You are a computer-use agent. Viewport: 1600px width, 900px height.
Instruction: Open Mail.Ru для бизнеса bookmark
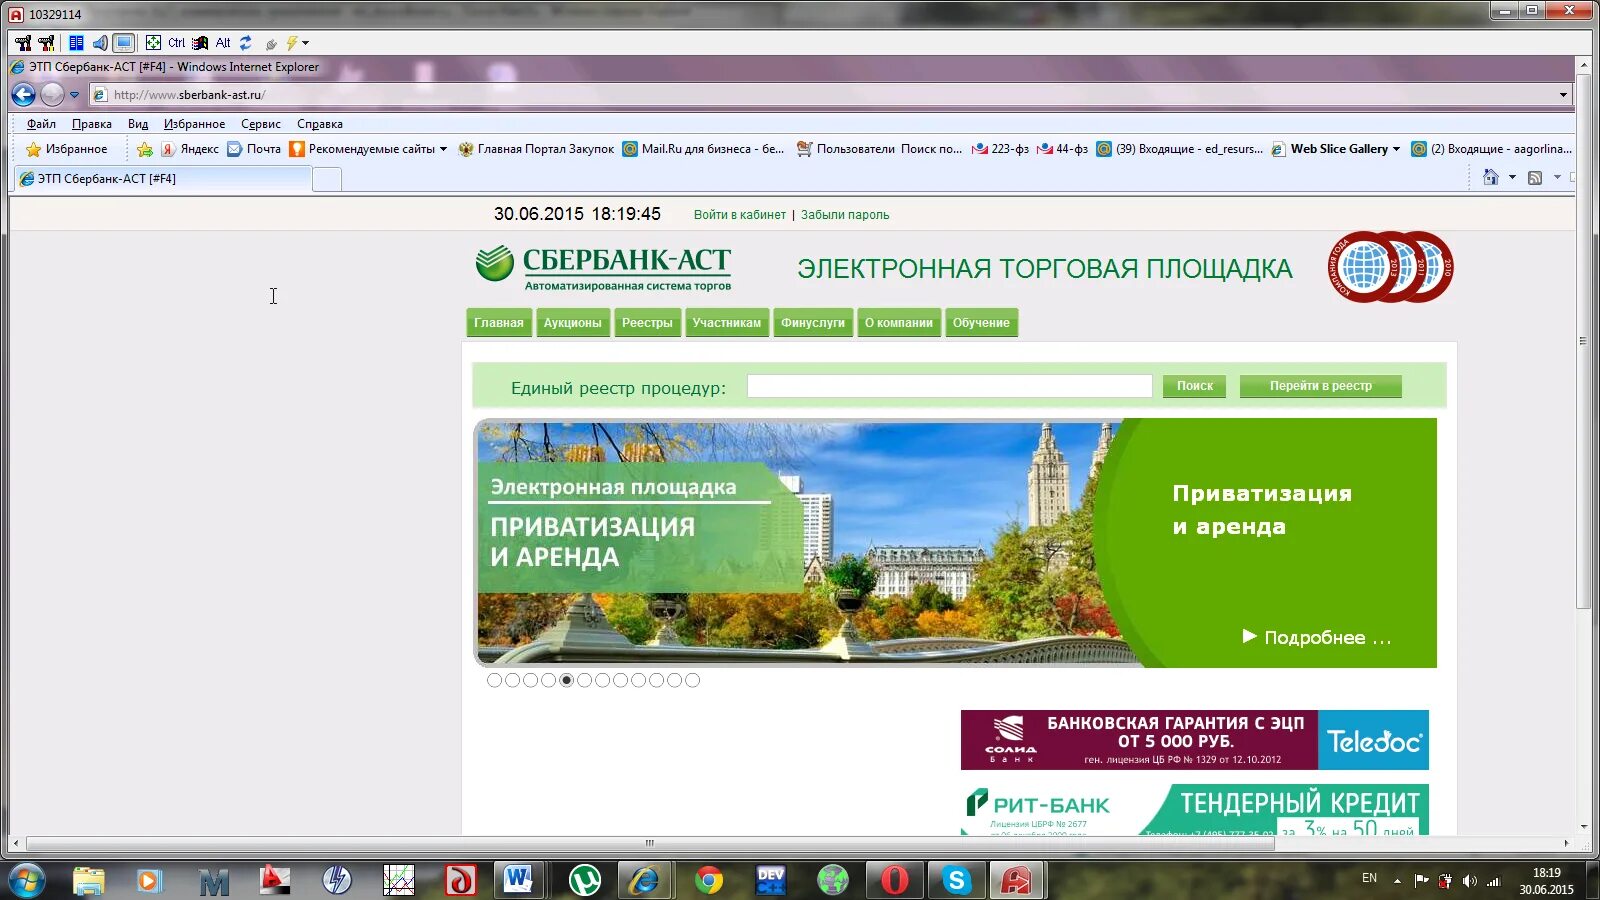(x=703, y=149)
